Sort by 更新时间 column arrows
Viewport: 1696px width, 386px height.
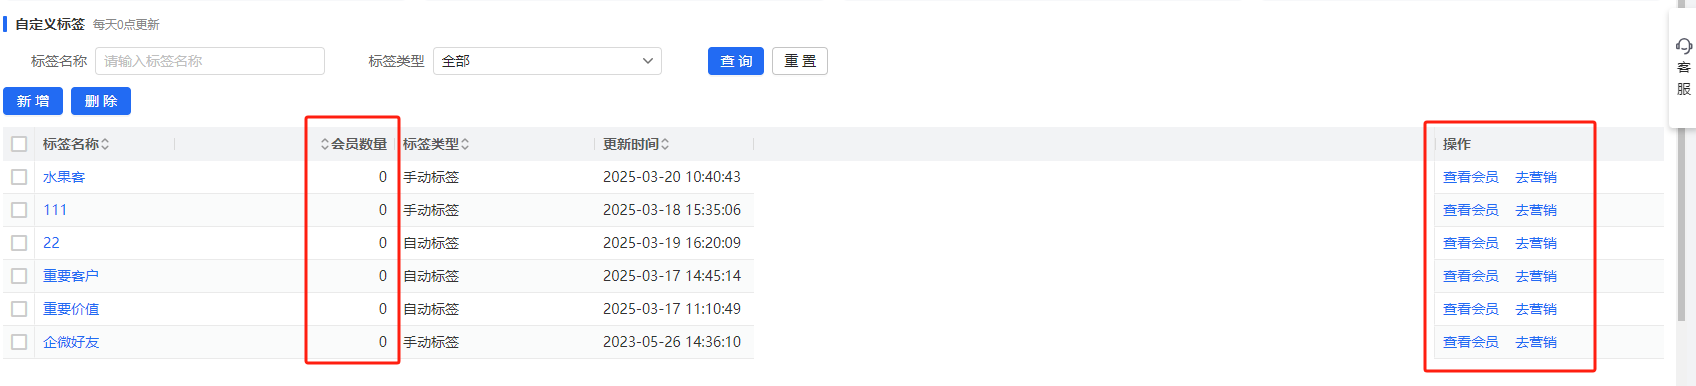pos(665,144)
